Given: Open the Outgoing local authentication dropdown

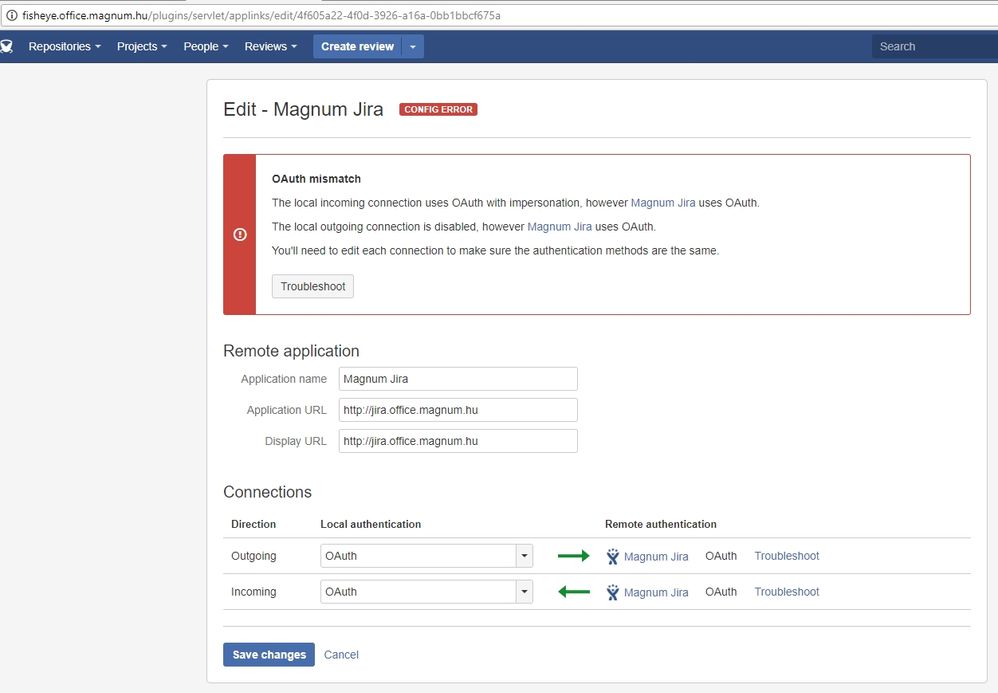Looking at the screenshot, I should [426, 556].
